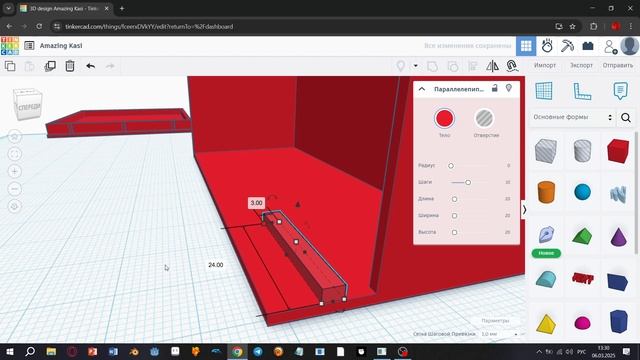Viewport: 640px width, 360px height.
Task: Select the striped Отверстие hole option
Action: [484, 118]
